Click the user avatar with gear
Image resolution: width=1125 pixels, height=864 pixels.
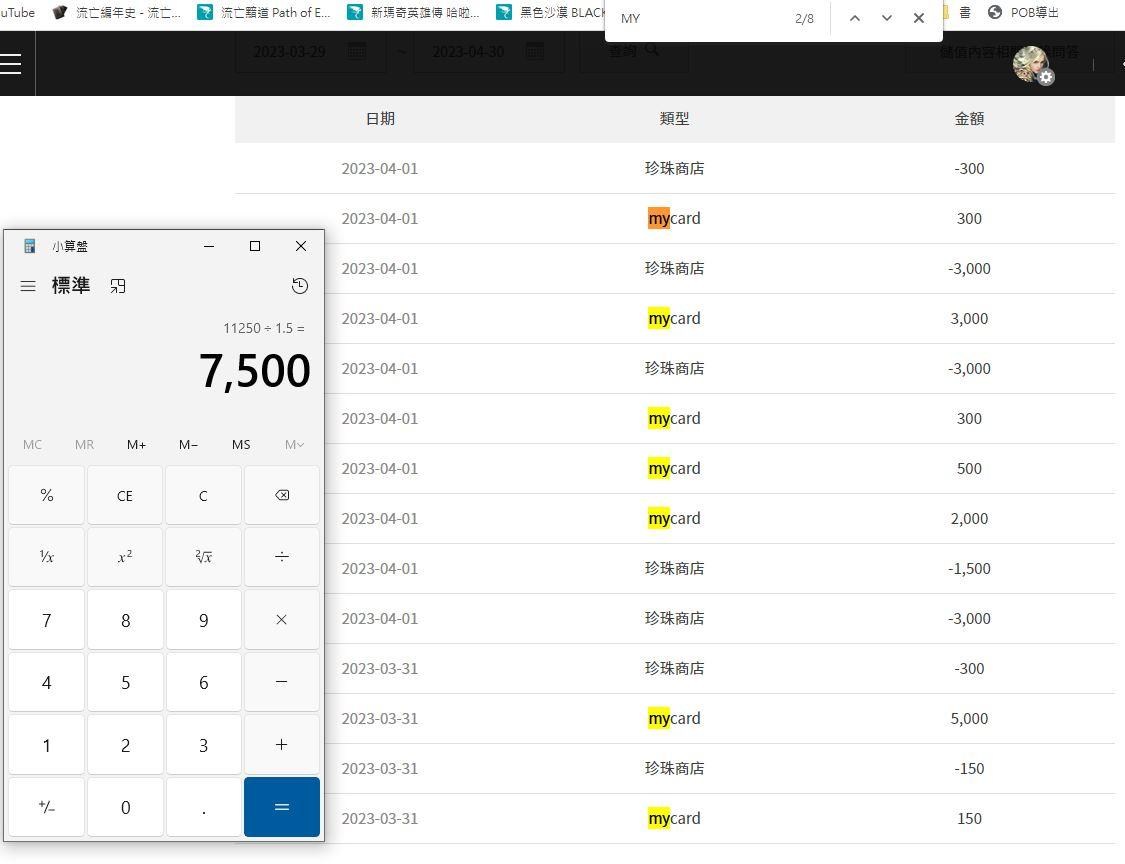[x=1031, y=65]
